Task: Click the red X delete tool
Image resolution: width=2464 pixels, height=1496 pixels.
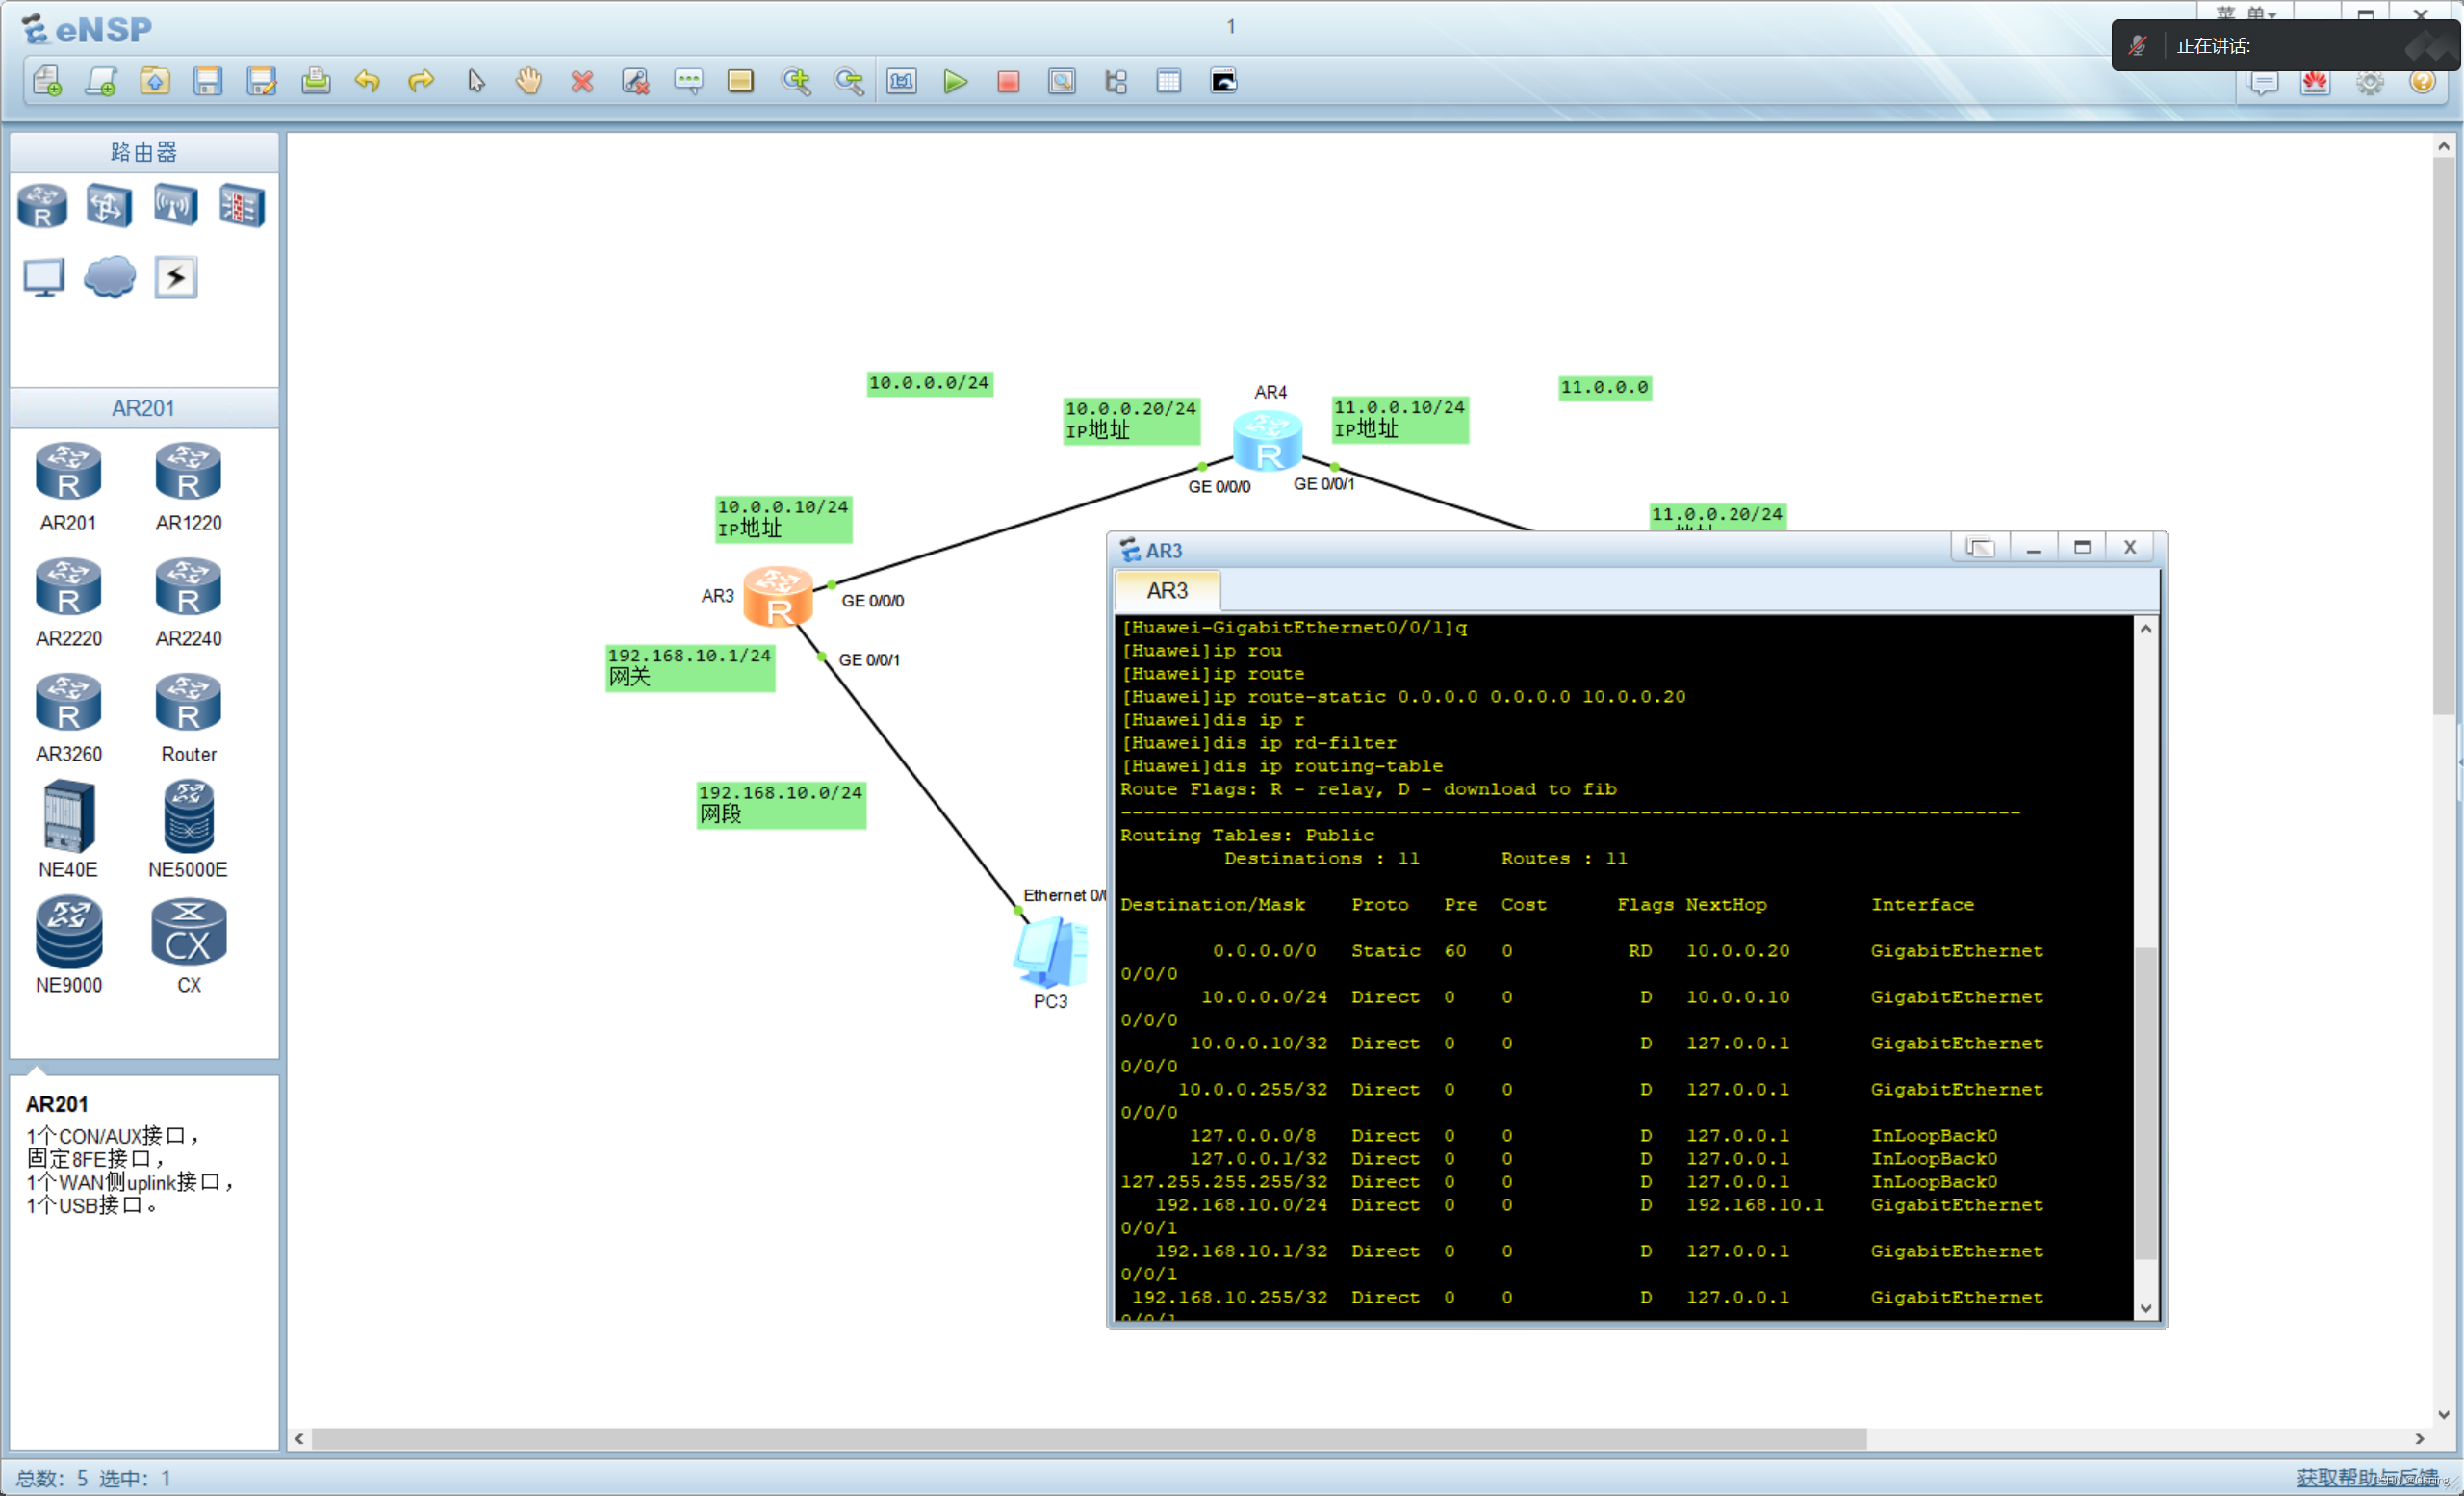Action: 582,81
